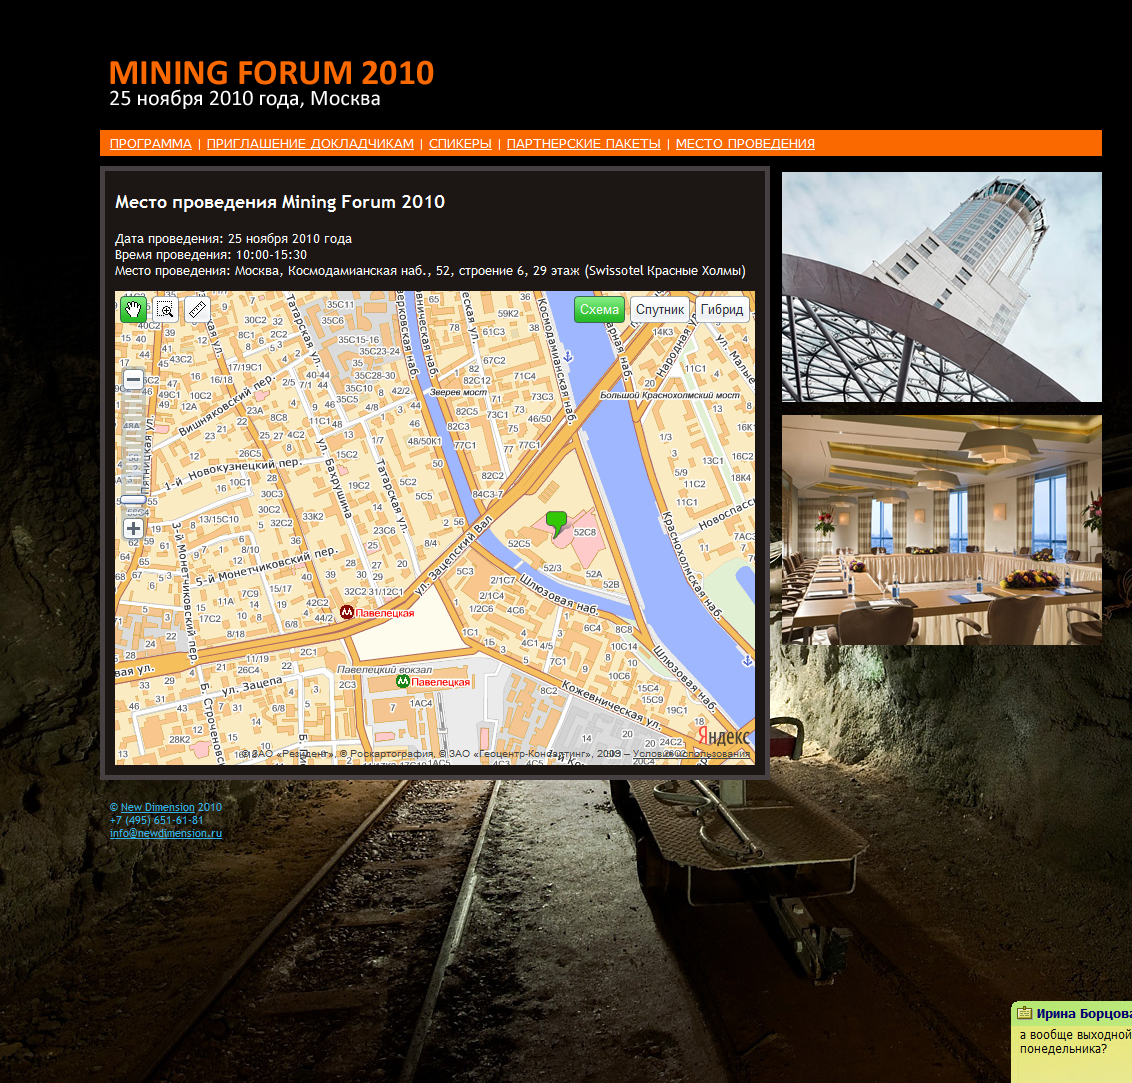This screenshot has width=1132, height=1083.
Task: Zoom in using the plus button
Action: 133,528
